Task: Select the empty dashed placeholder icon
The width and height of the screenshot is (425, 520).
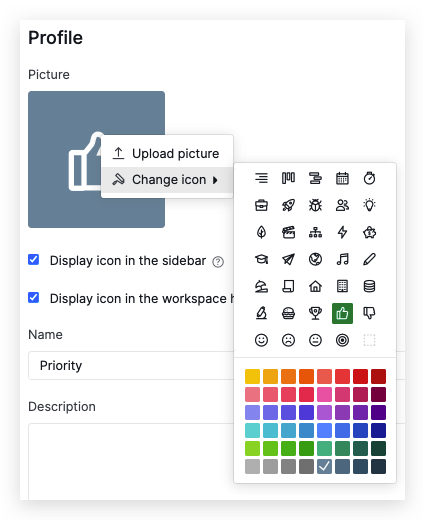Action: (369, 340)
